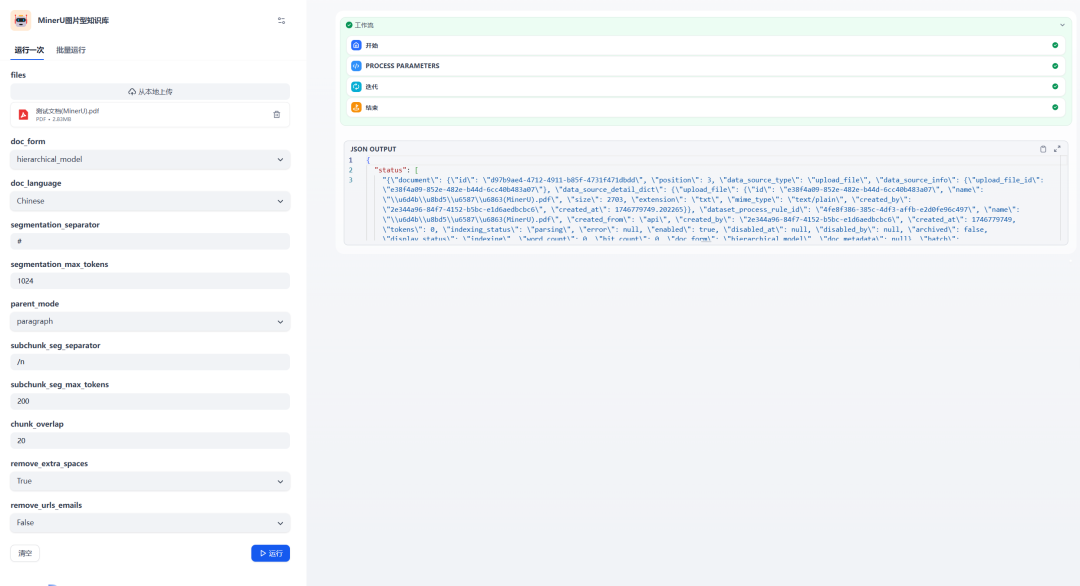Viewport: 1080px width, 586px height.
Task: Open the doc_language Chinese dropdown
Action: pyautogui.click(x=150, y=201)
